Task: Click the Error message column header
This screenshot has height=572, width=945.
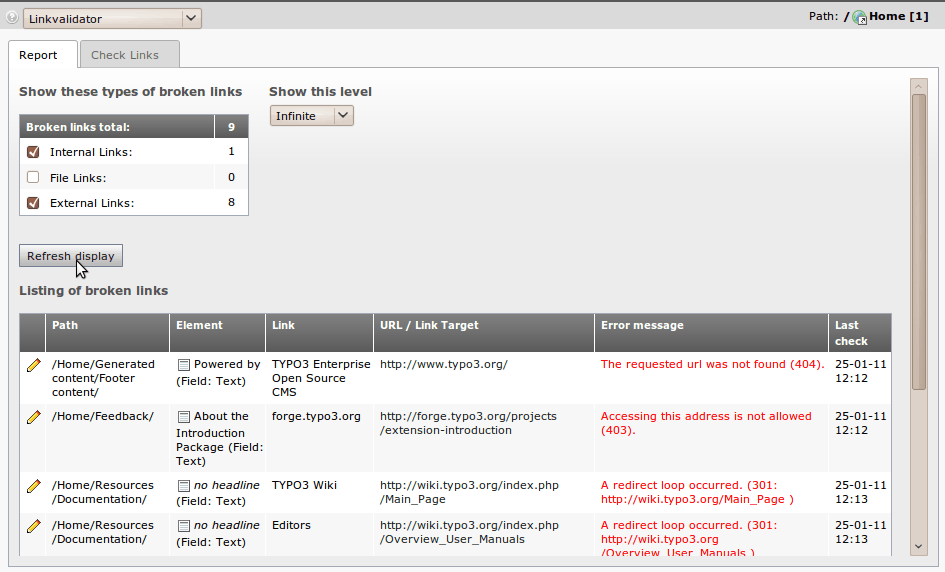Action: (x=642, y=325)
